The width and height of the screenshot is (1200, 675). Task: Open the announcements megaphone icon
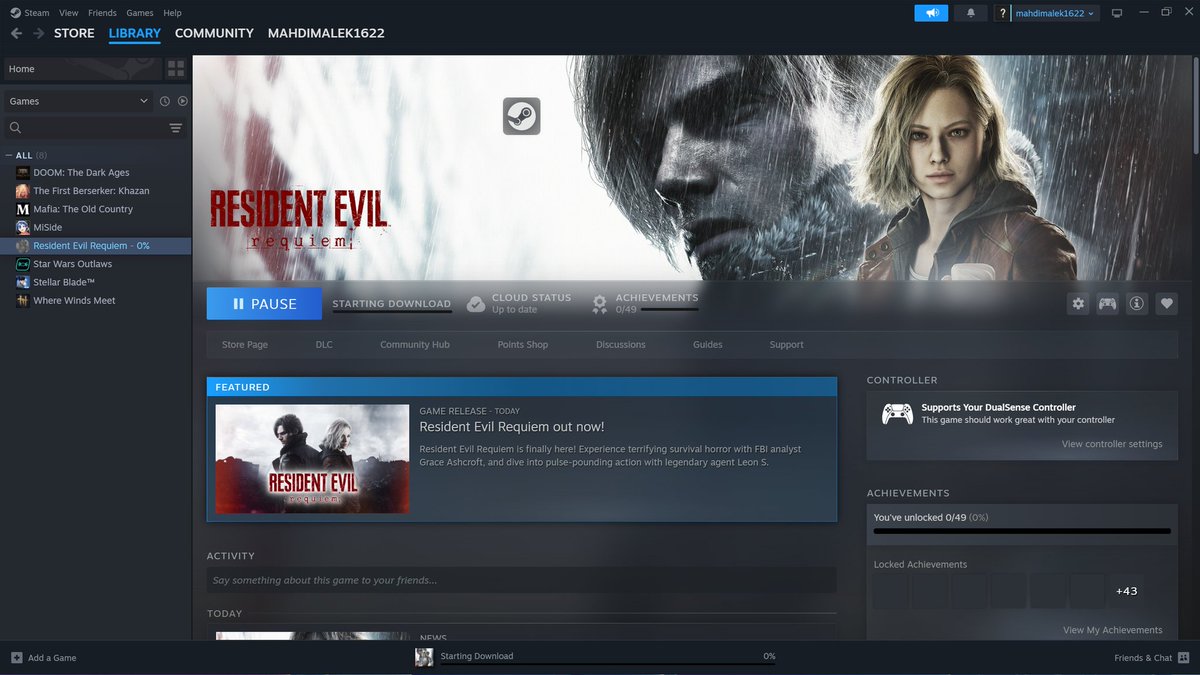pyautogui.click(x=931, y=13)
